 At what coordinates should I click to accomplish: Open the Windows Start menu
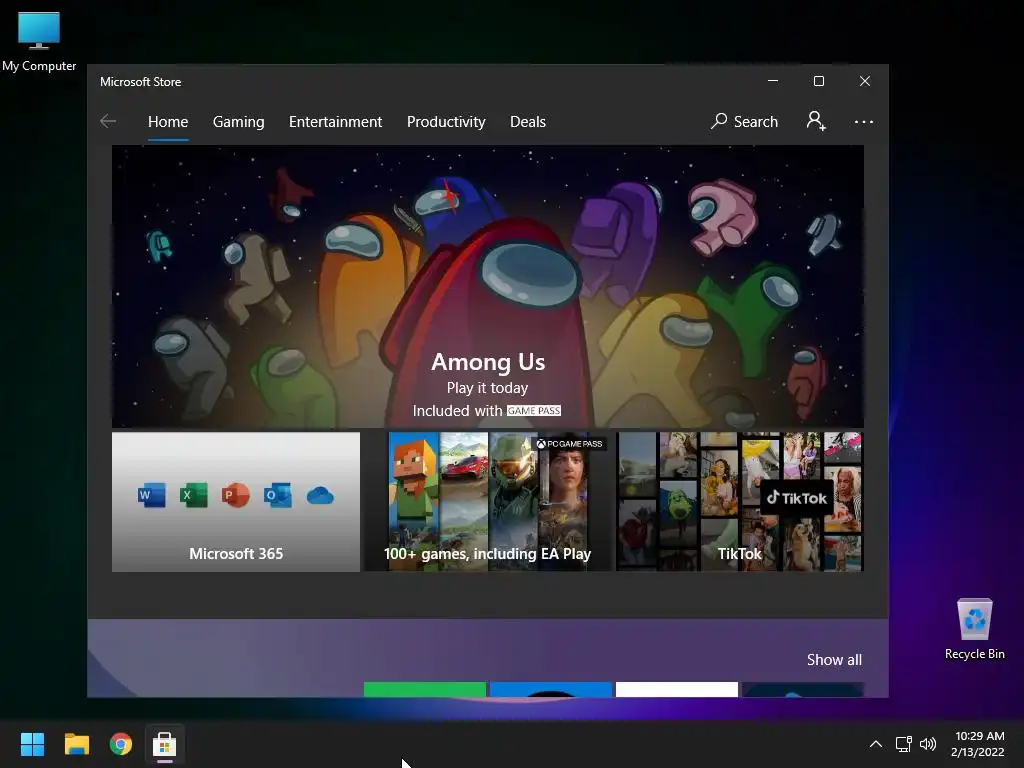pyautogui.click(x=32, y=744)
